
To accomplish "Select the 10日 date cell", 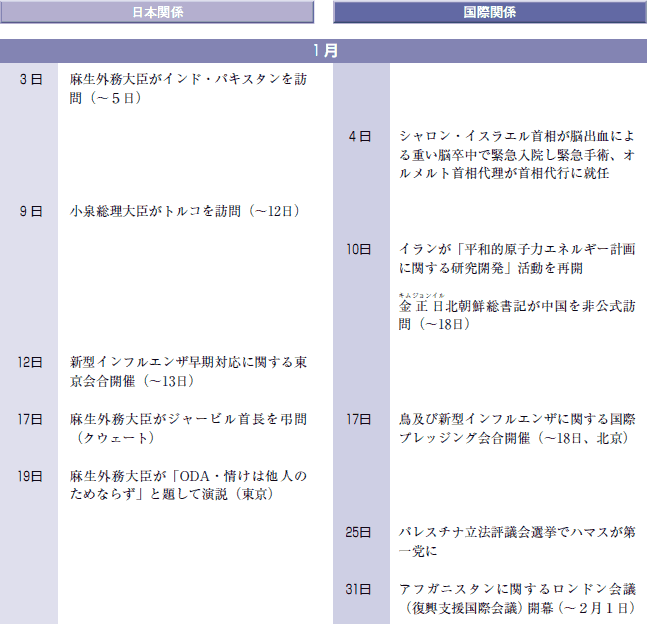I will coord(359,249).
